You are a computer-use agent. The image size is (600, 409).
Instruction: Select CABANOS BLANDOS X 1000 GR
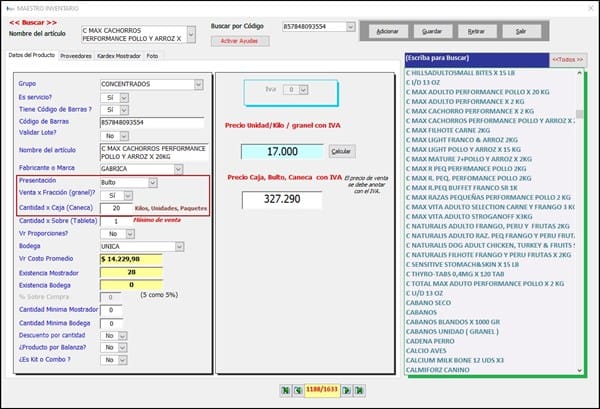coord(453,322)
